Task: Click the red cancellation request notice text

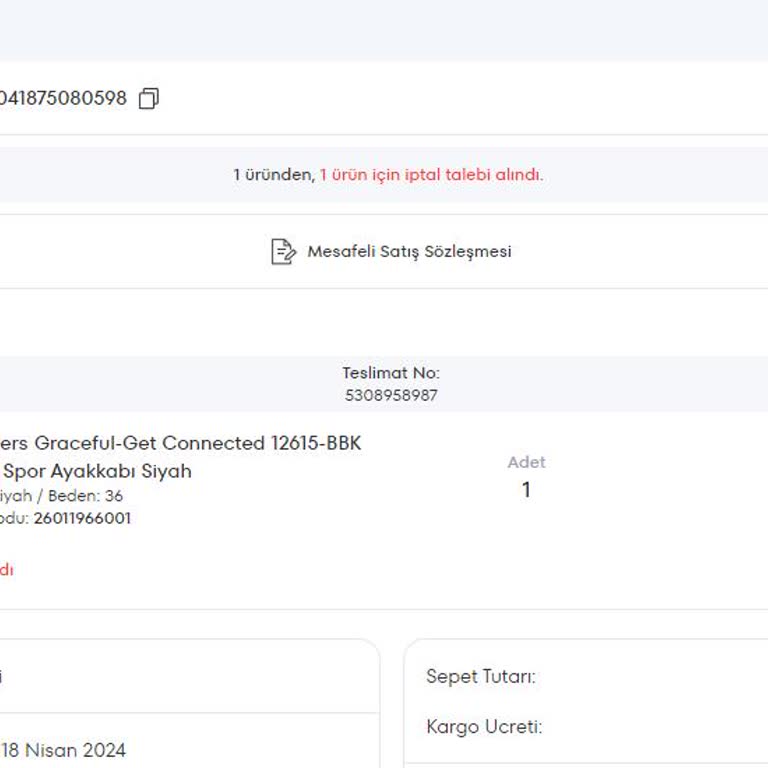Action: 431,174
